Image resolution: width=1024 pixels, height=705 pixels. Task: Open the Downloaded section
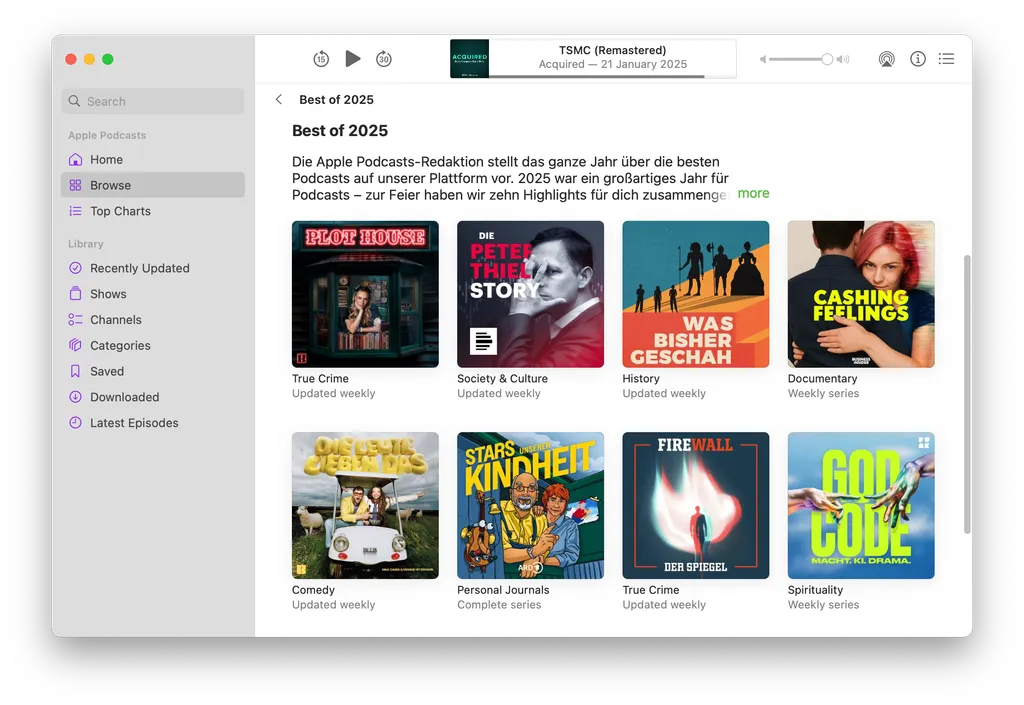pos(125,397)
